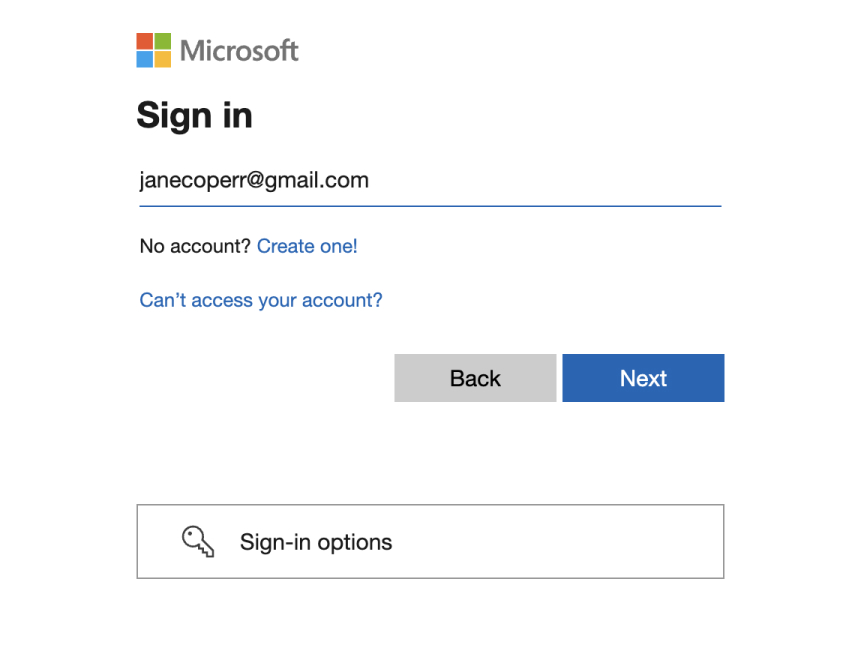This screenshot has height=664, width=862.
Task: Click the key graphic beside the options label
Action: [198, 541]
